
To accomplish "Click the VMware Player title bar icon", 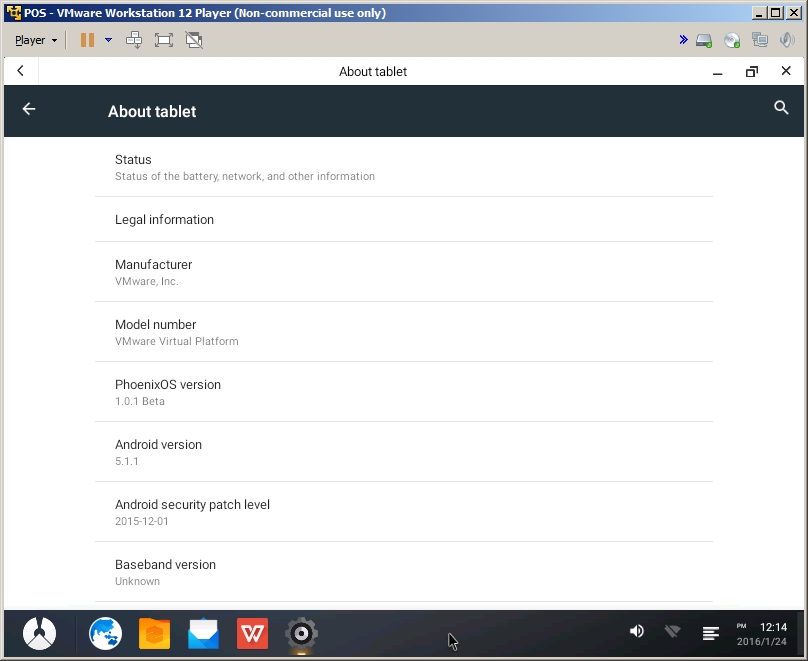I will coord(14,13).
